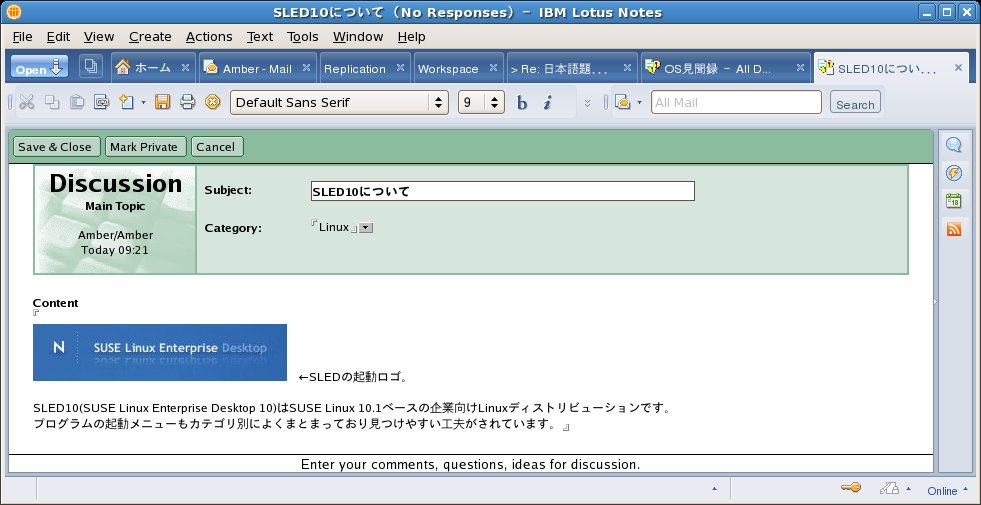
Task: Expand the Category Linux dropdown arrow
Action: [x=367, y=228]
